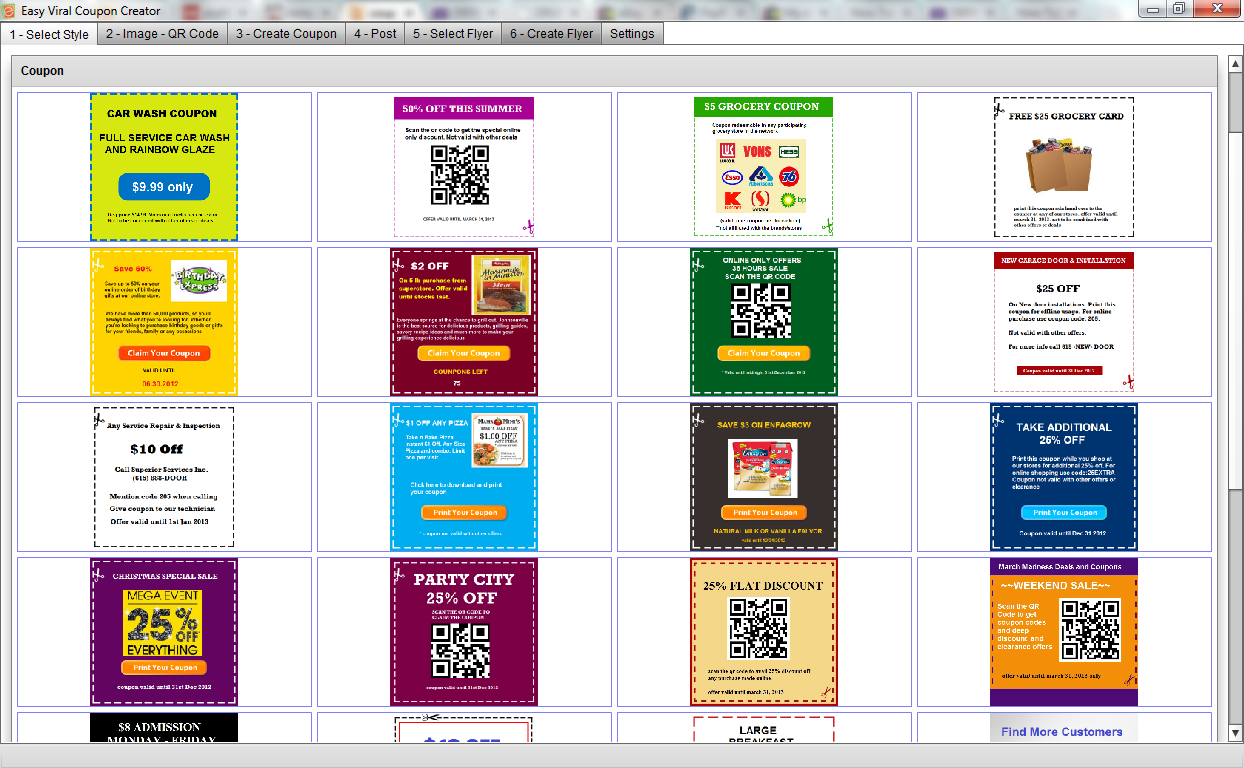Select the maroon $2 Off coupon template

pyautogui.click(x=464, y=322)
